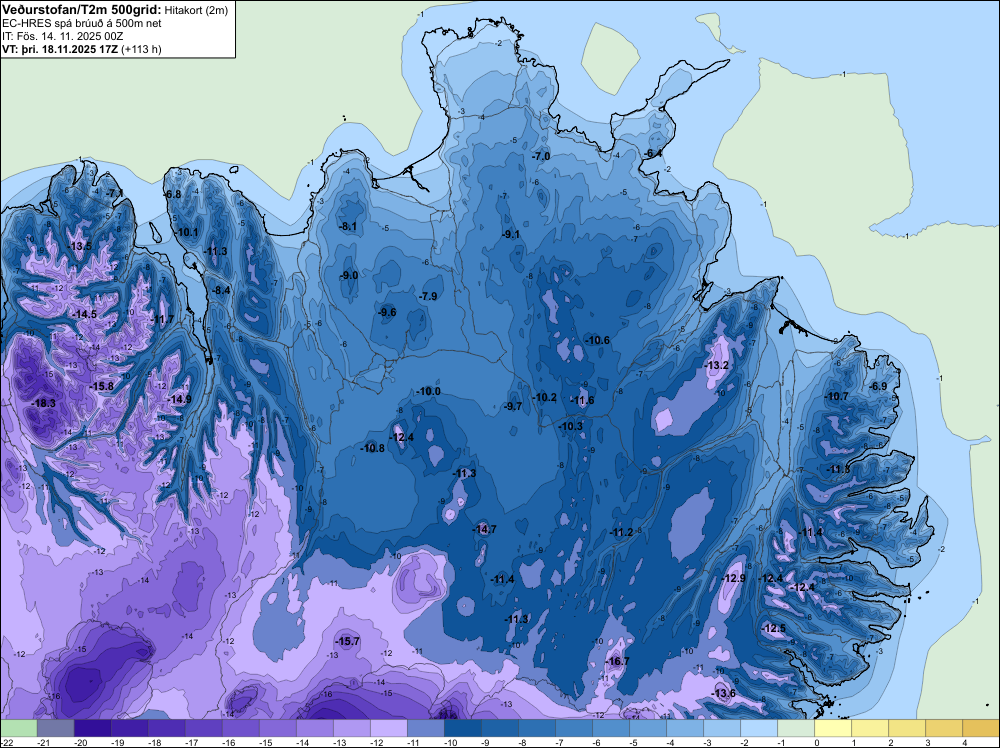Viewport: 1000px width, 748px height.
Task: Click the -13.2 temperature value
Action: tap(716, 365)
